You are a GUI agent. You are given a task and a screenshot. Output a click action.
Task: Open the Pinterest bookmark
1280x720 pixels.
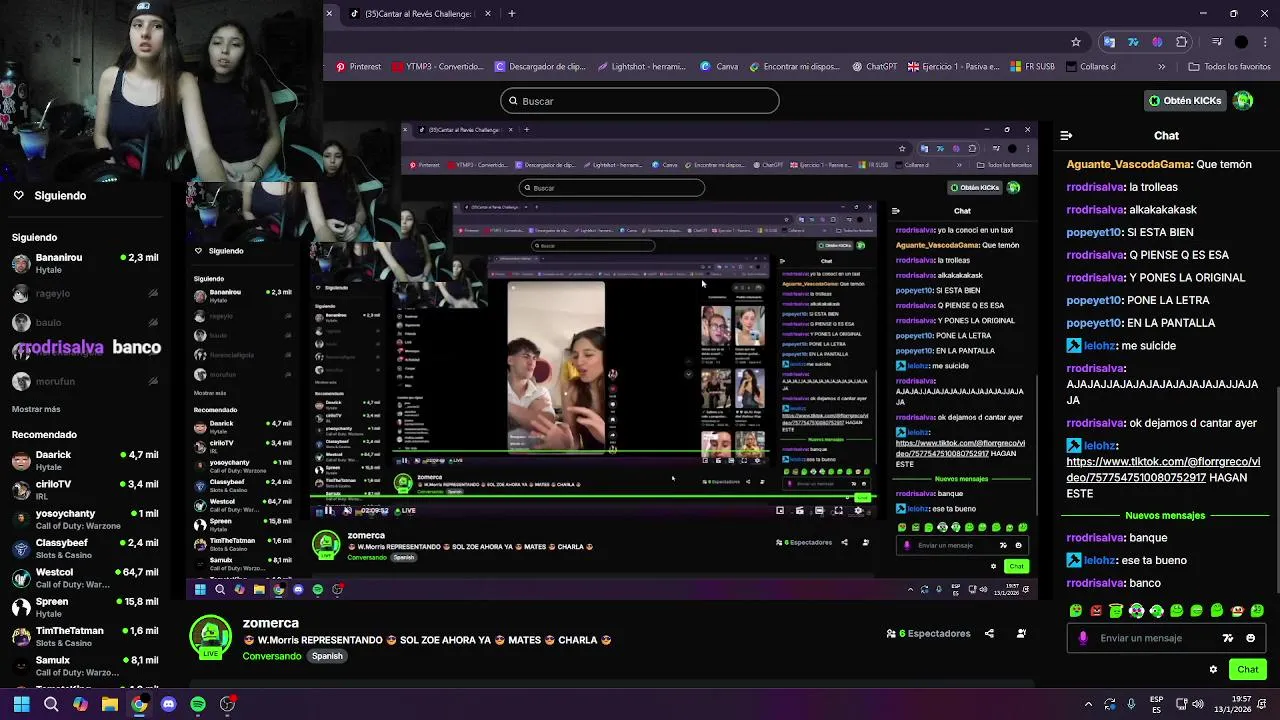(x=358, y=67)
